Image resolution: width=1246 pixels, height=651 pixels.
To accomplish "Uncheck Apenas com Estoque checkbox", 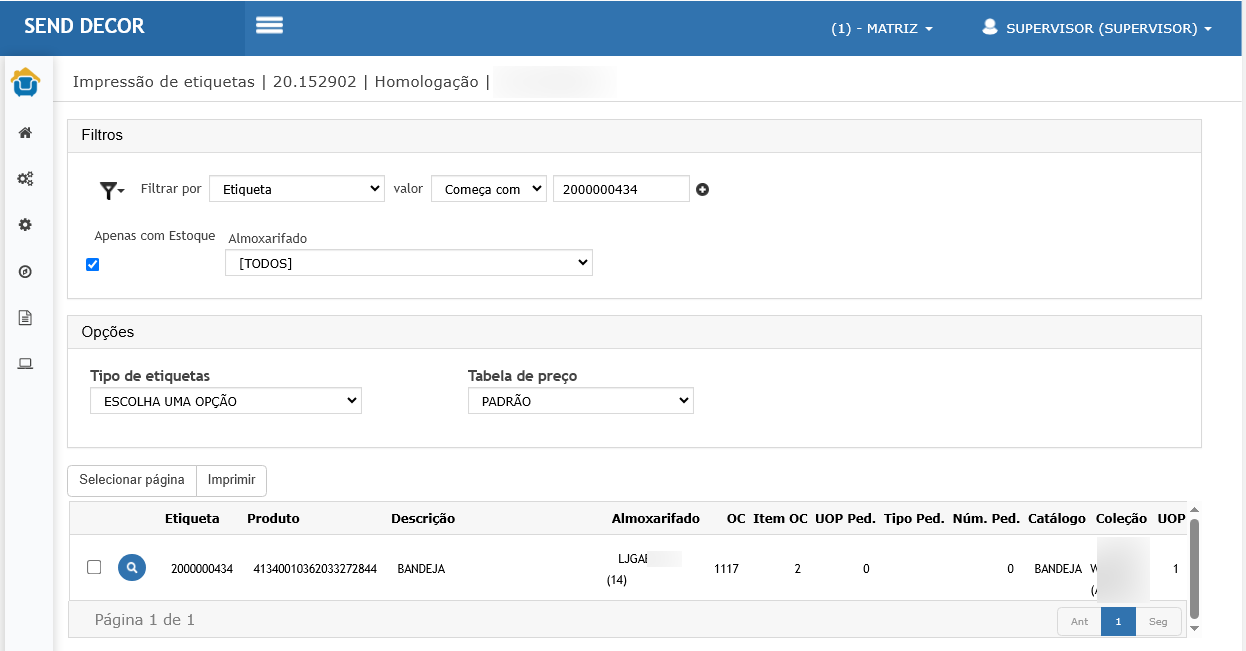I will point(93,264).
